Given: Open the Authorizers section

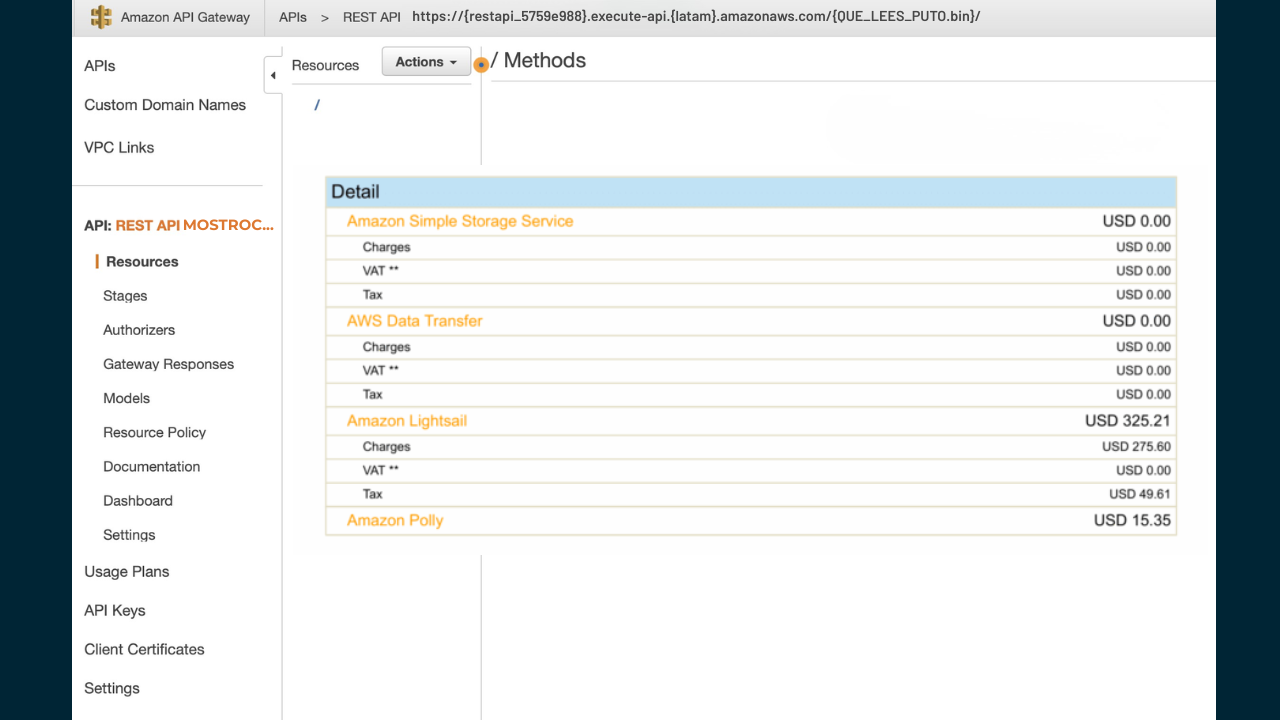Looking at the screenshot, I should point(139,330).
